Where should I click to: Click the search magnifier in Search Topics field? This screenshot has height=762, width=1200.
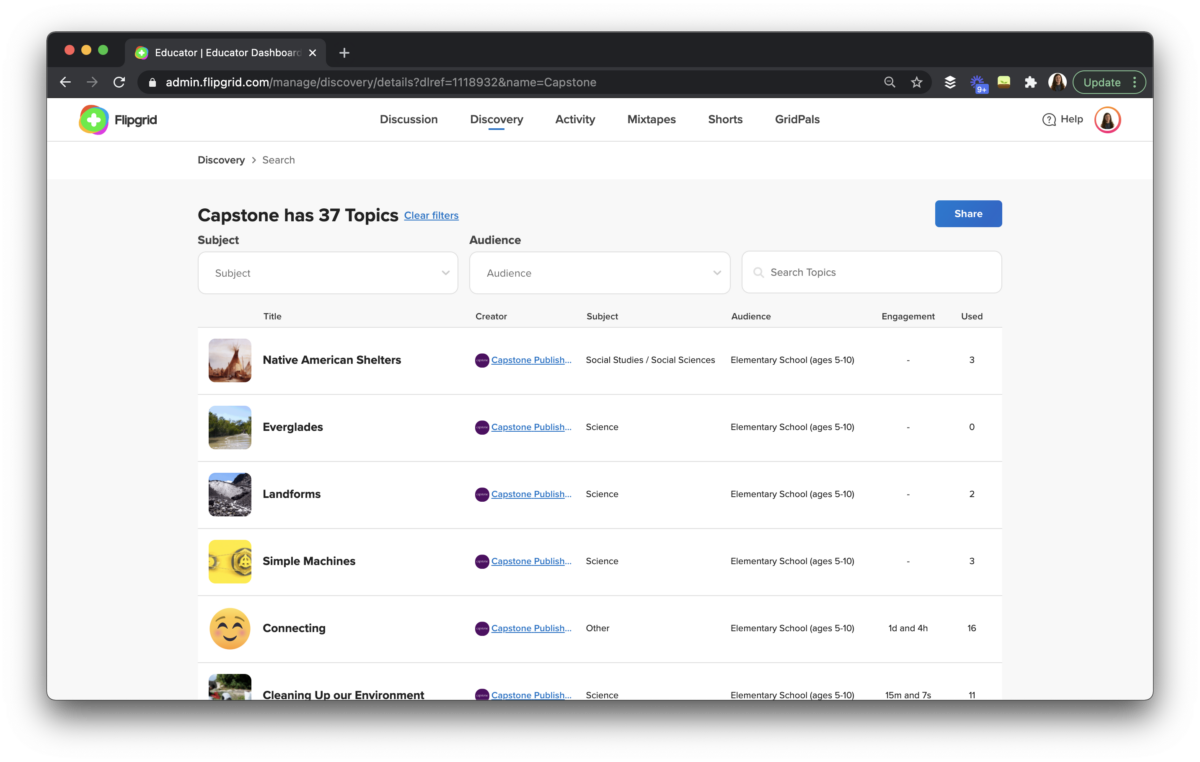(x=758, y=272)
